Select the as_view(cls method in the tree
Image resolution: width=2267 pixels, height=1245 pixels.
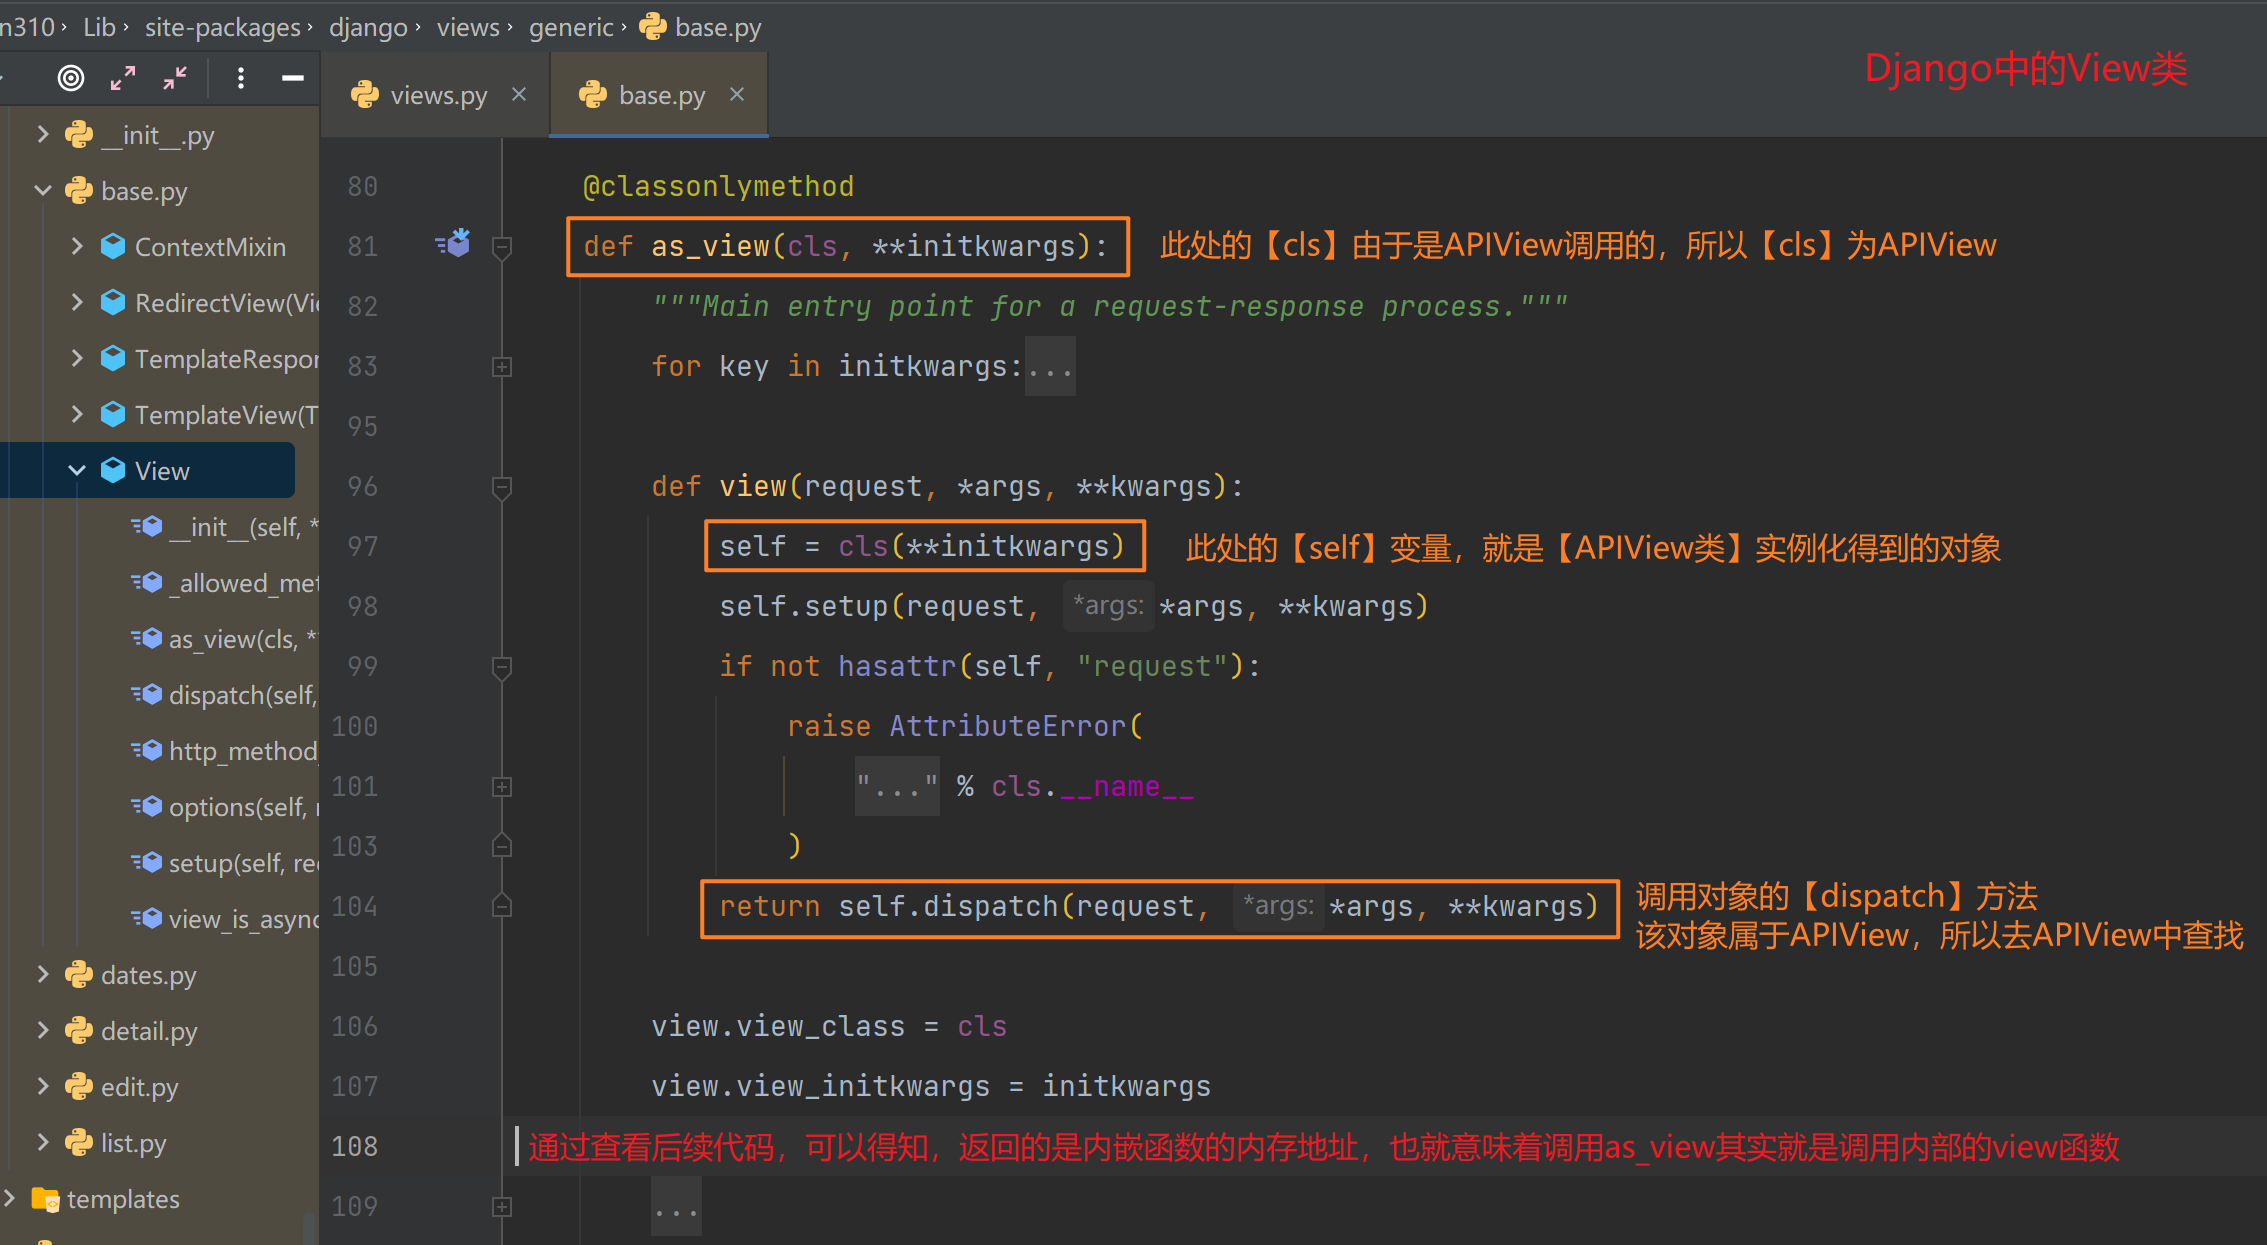[x=243, y=639]
